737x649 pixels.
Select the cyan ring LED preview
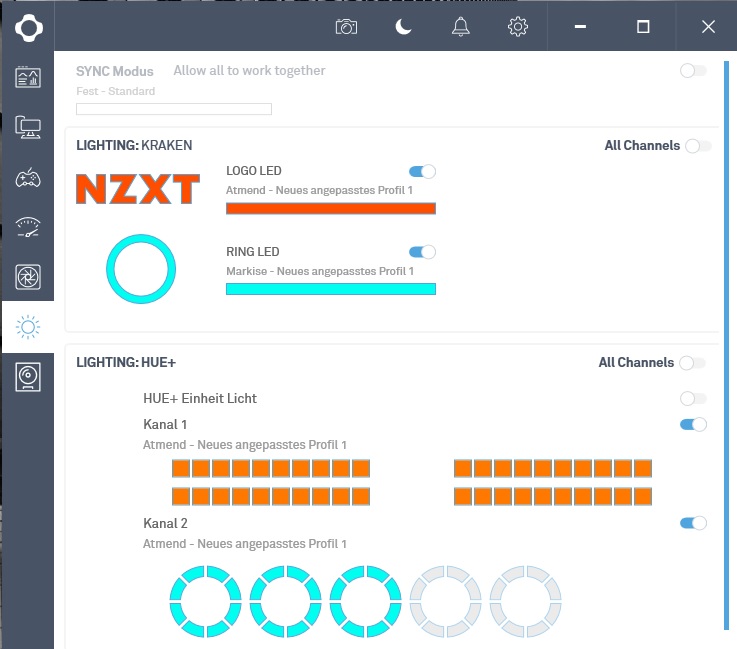coord(141,269)
